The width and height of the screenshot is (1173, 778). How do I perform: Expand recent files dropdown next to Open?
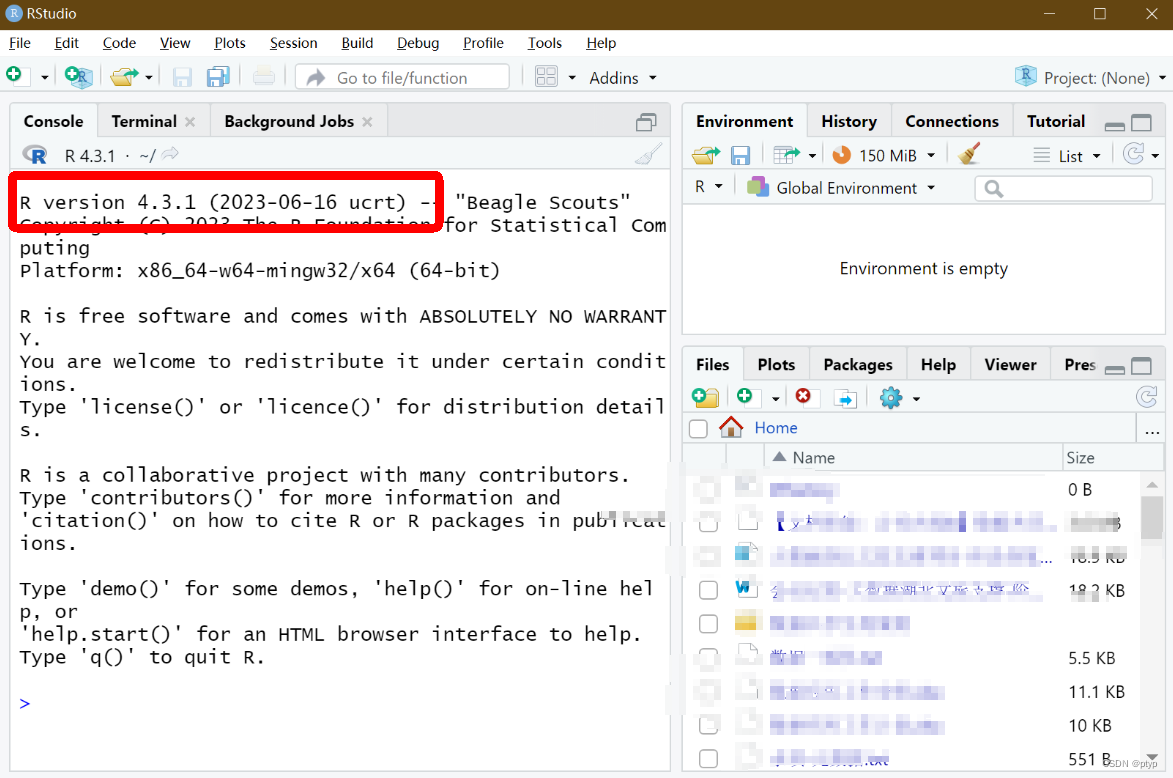(x=149, y=78)
